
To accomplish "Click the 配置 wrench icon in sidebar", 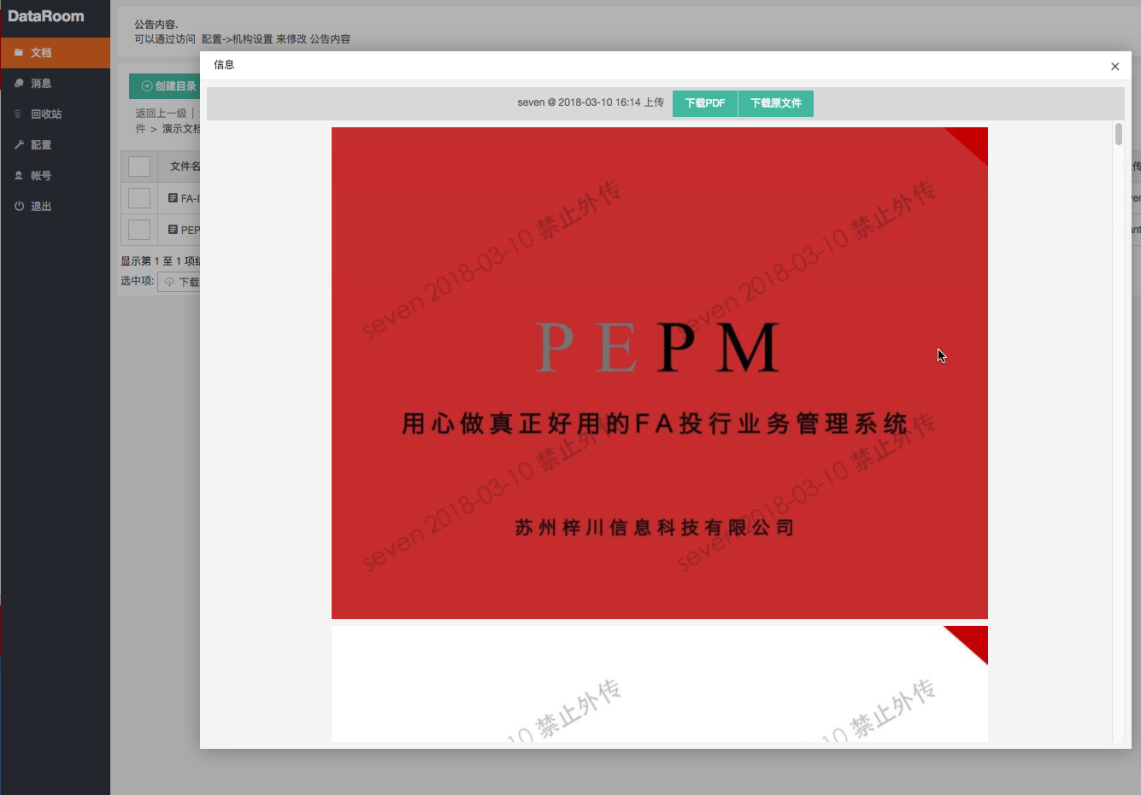I will click(18, 145).
